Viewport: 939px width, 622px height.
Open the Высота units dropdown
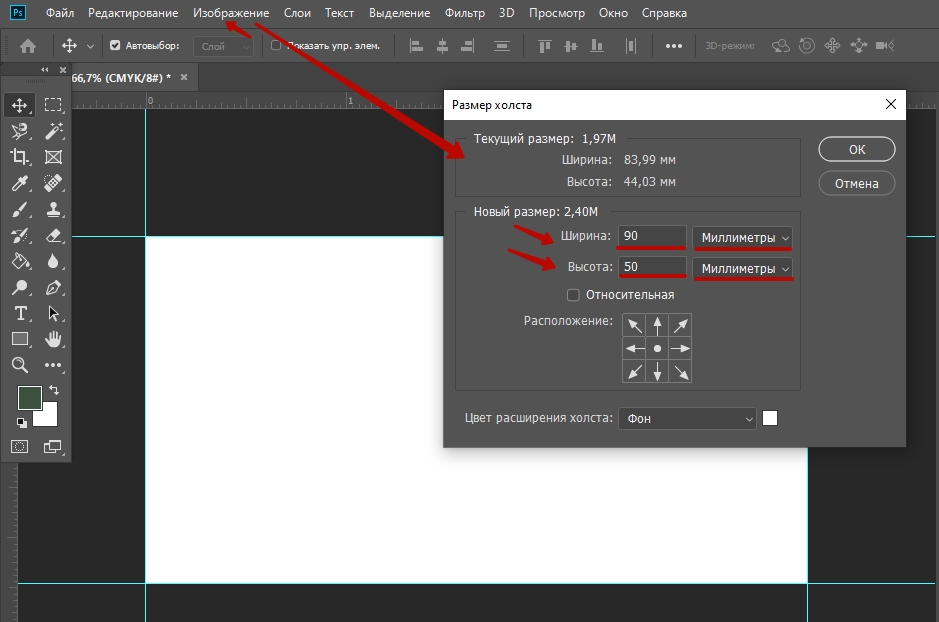744,269
